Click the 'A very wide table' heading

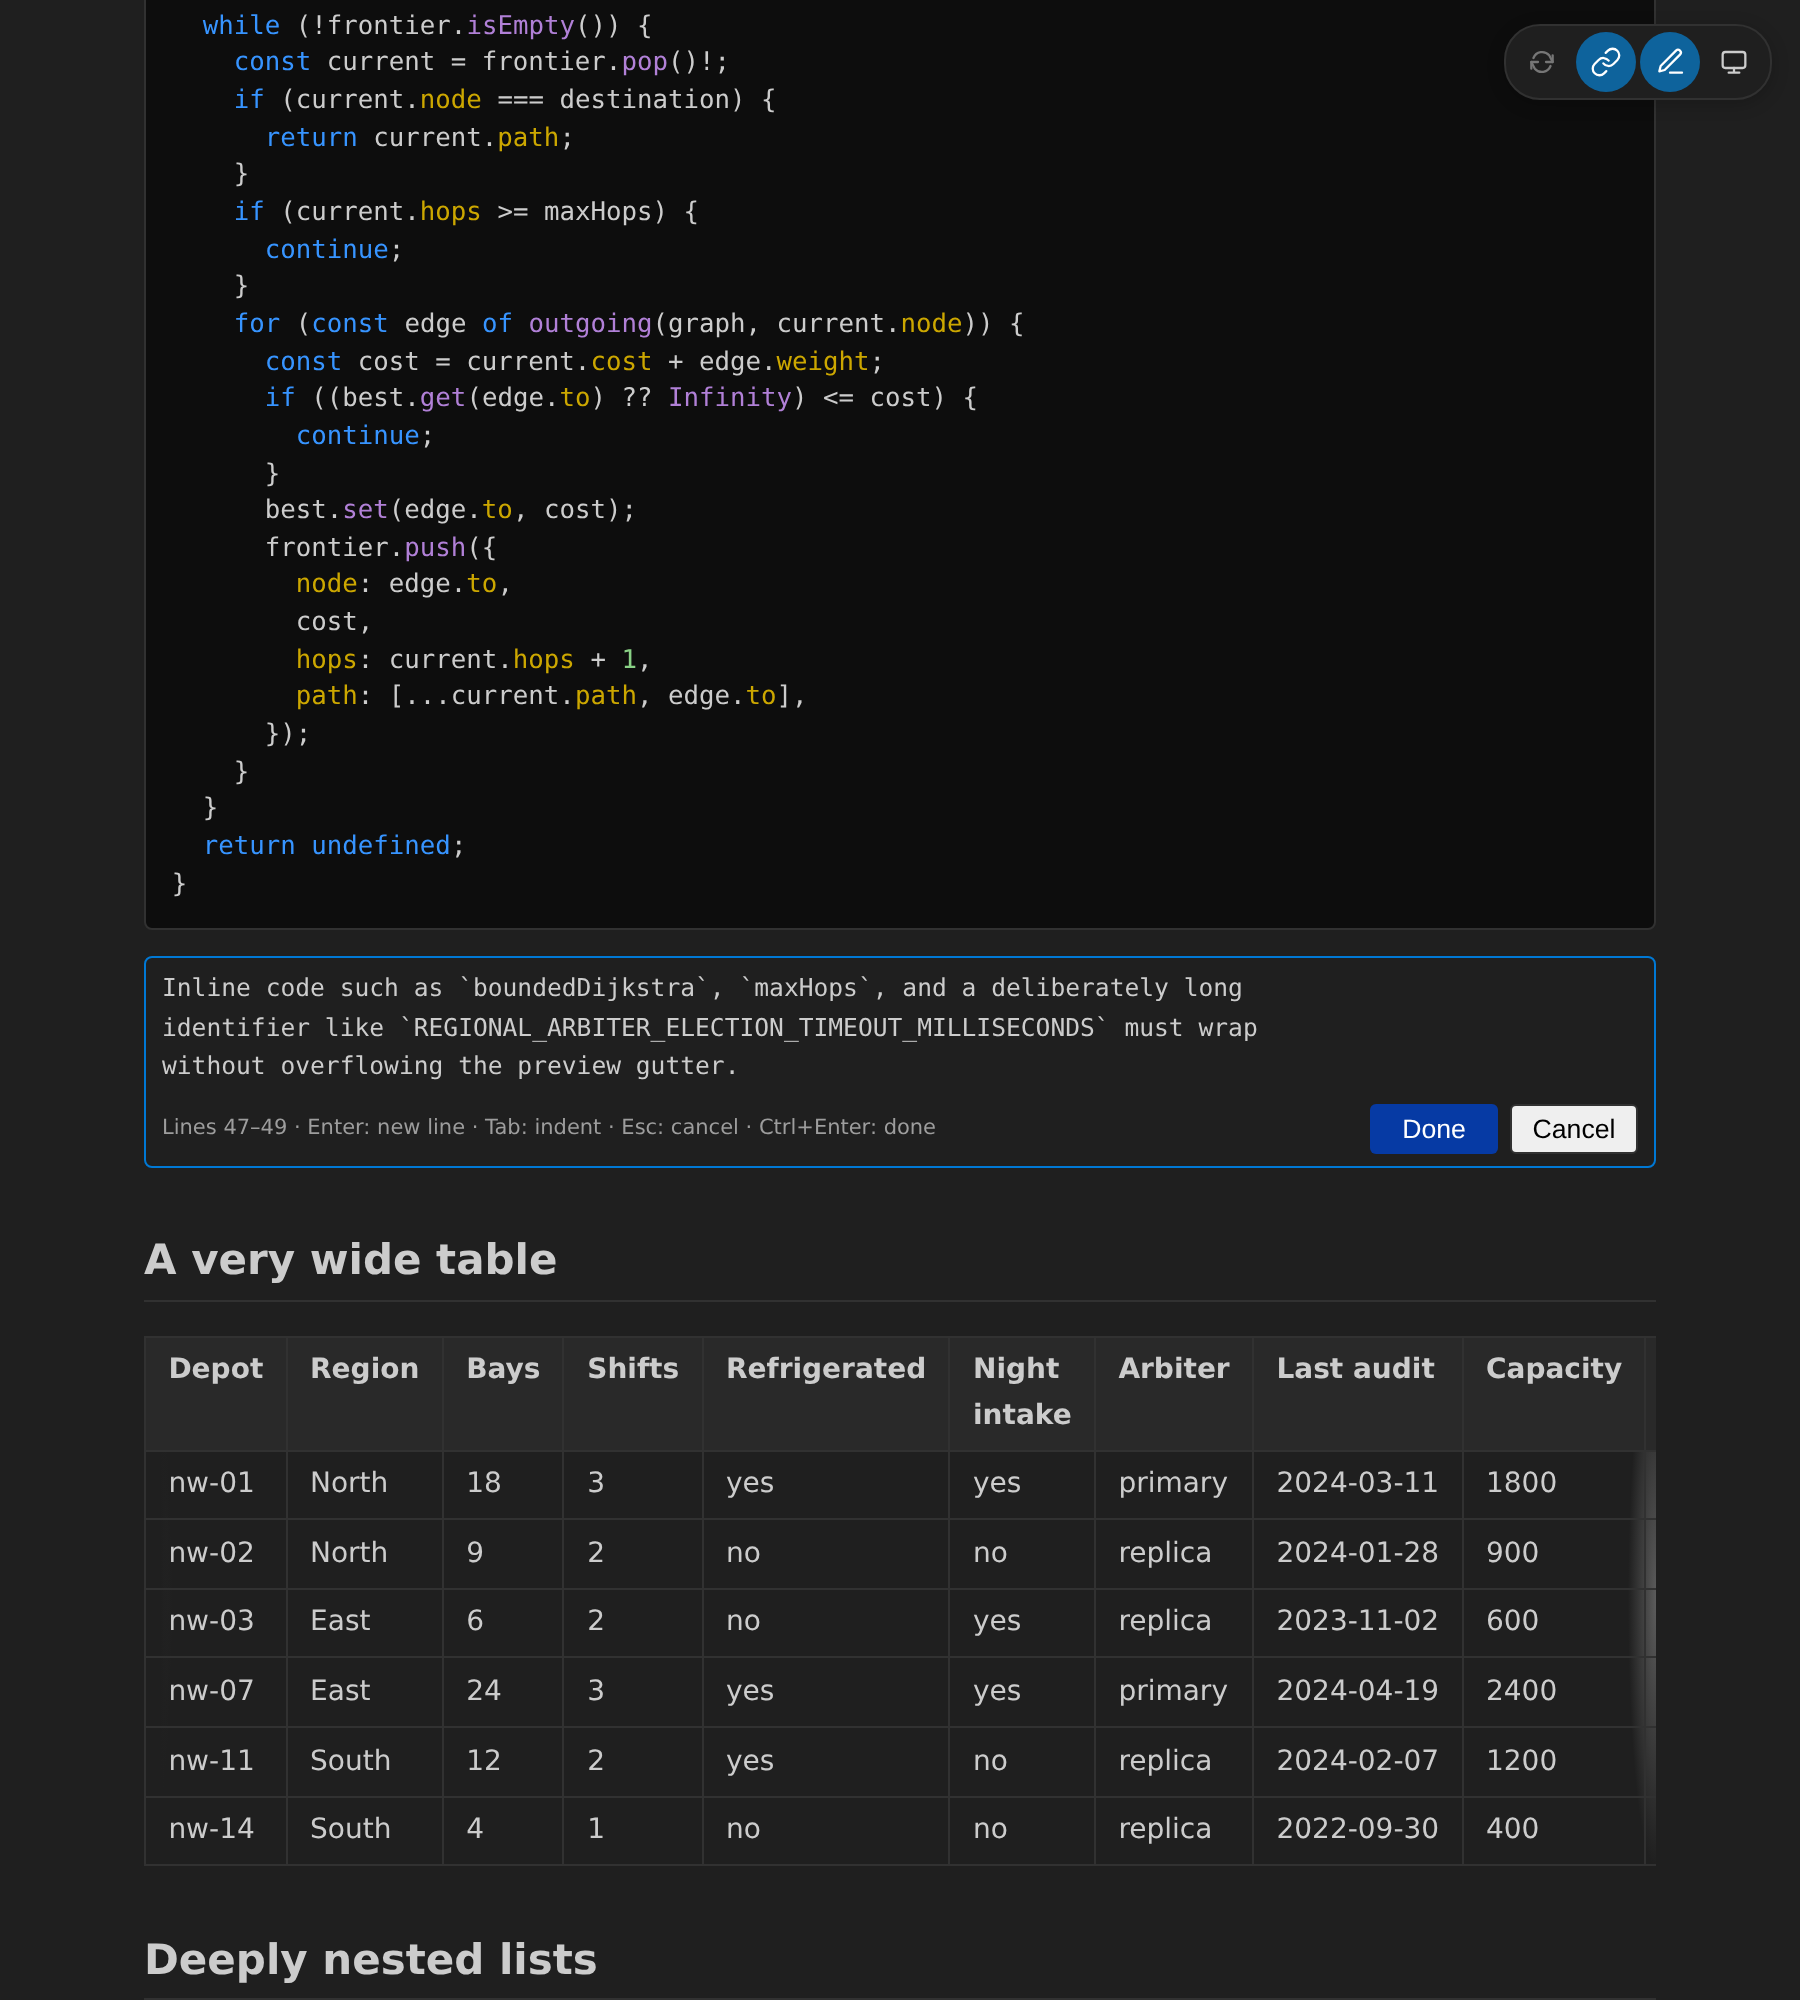point(350,1259)
